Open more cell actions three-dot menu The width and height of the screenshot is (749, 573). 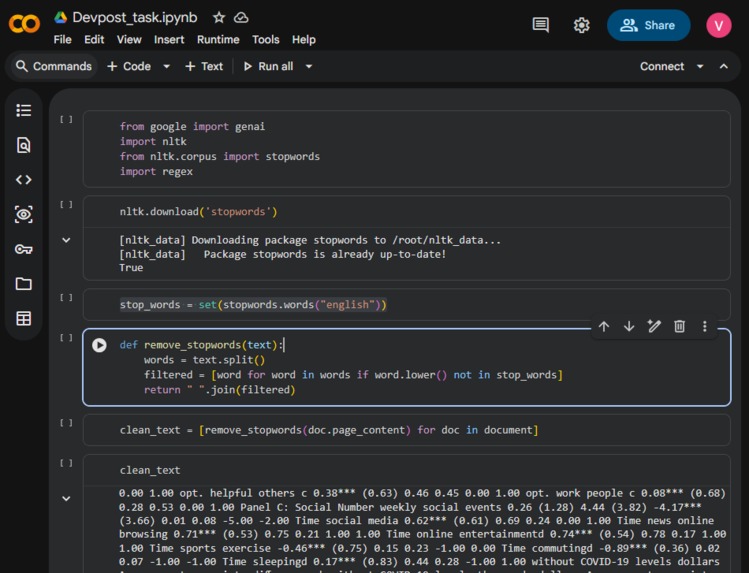click(705, 326)
